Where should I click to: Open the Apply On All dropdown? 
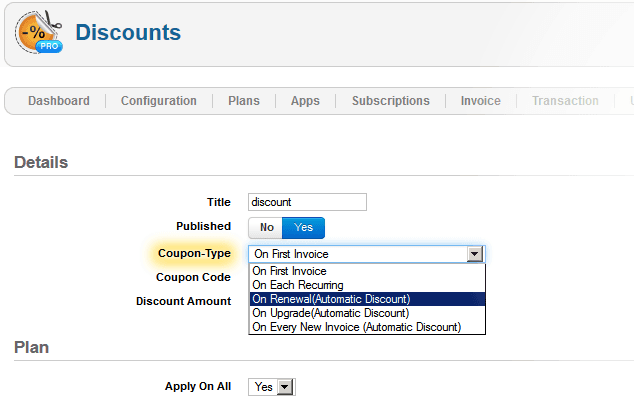[272, 387]
